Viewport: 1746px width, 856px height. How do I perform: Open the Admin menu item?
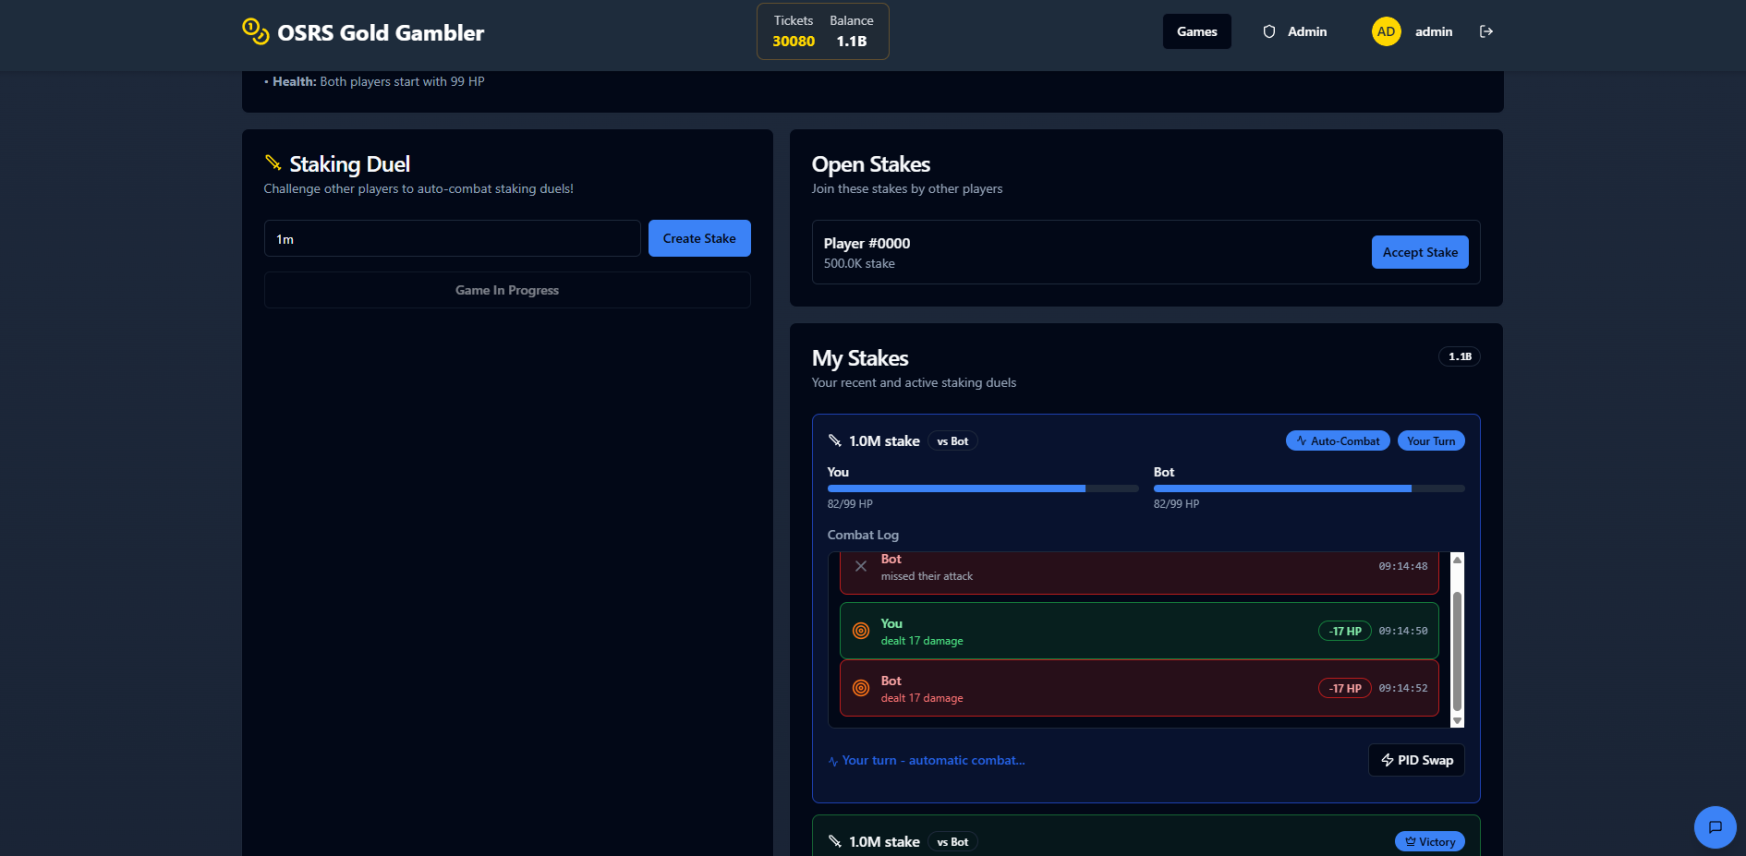[1295, 32]
